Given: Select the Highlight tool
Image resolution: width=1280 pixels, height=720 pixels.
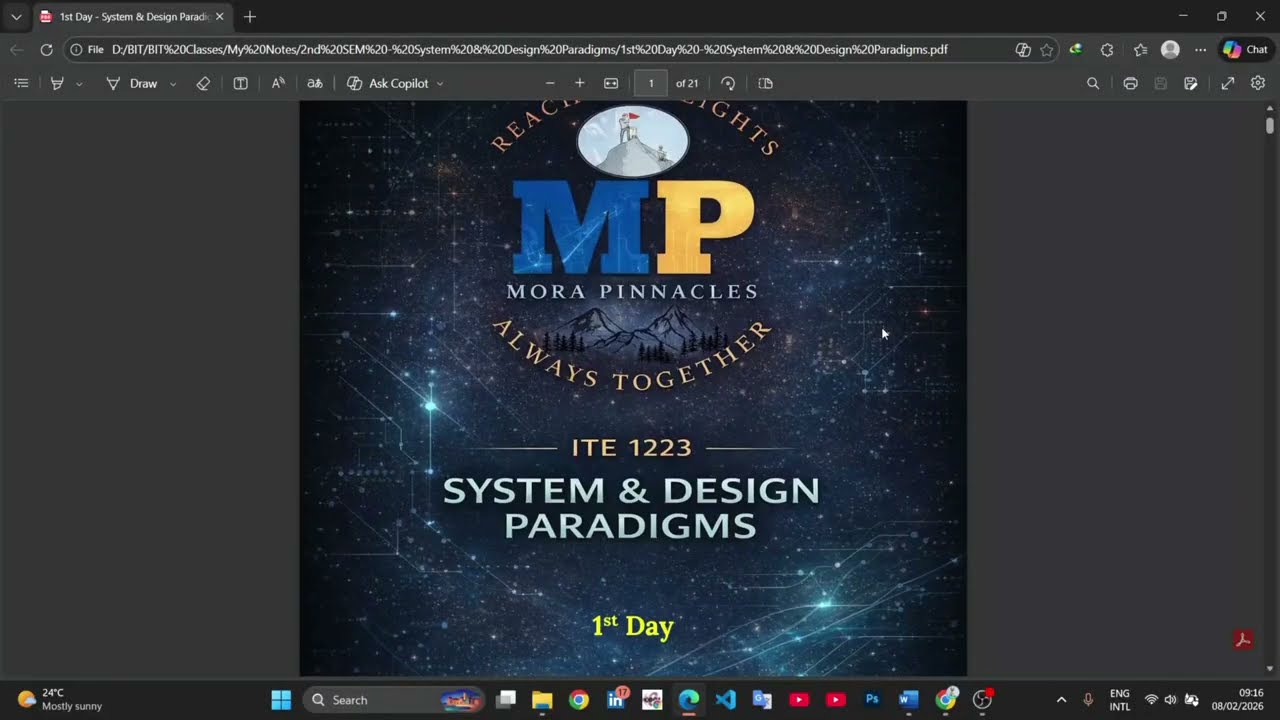Looking at the screenshot, I should pos(57,83).
